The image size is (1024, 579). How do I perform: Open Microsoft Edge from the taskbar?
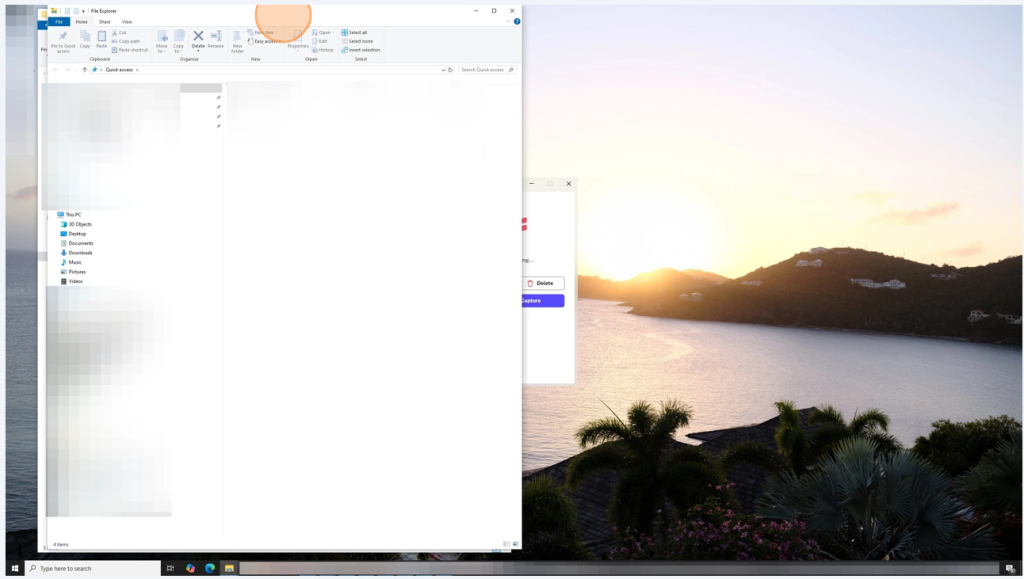tap(210, 568)
